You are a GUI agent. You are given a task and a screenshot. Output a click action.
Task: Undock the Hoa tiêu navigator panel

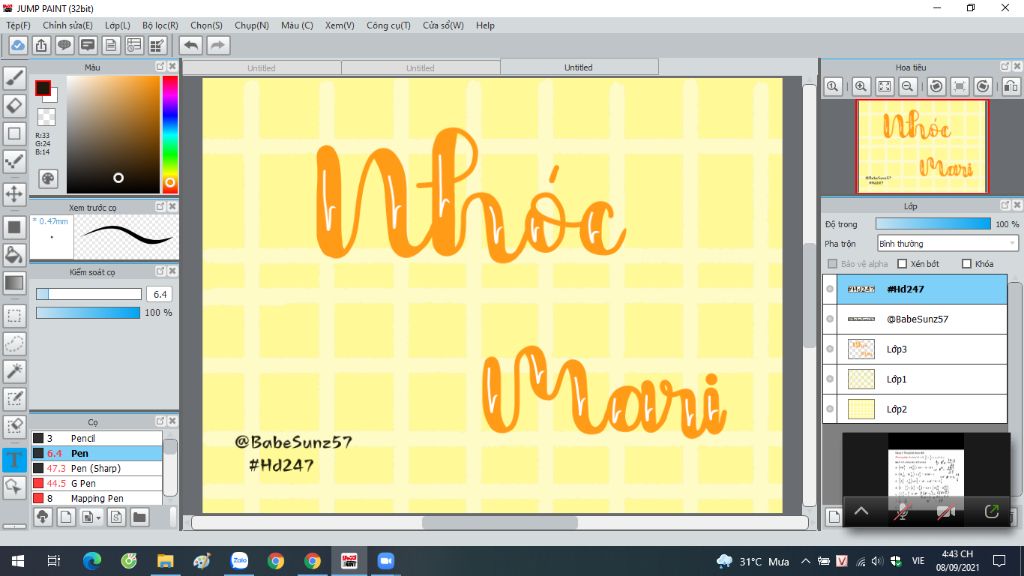[x=1005, y=67]
